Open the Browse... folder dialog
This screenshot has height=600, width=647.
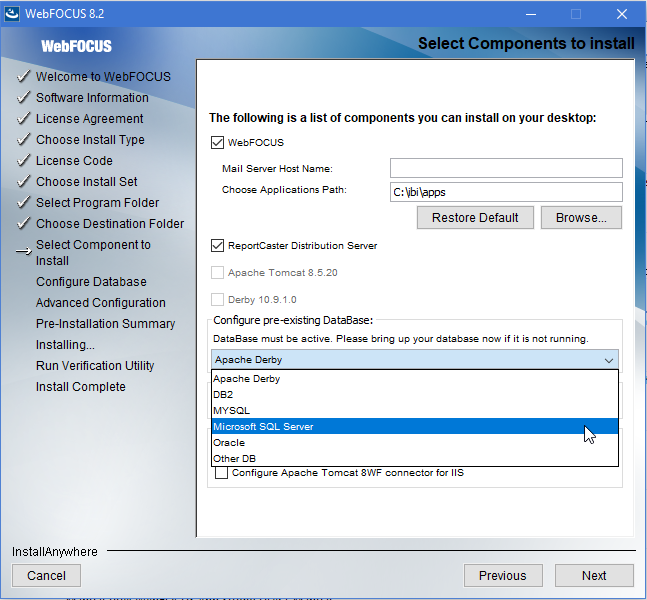click(x=581, y=217)
